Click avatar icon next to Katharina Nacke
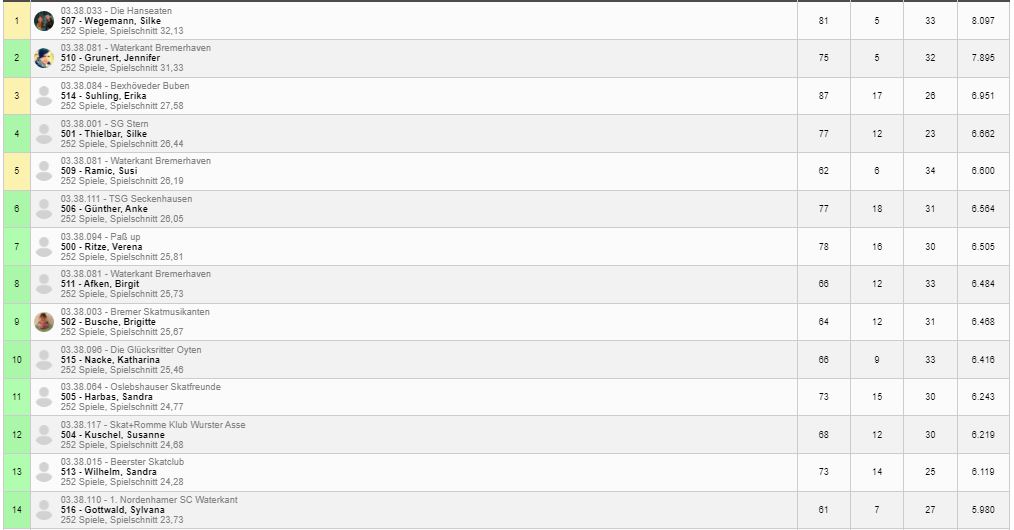The width and height of the screenshot is (1014, 530). coord(44,360)
